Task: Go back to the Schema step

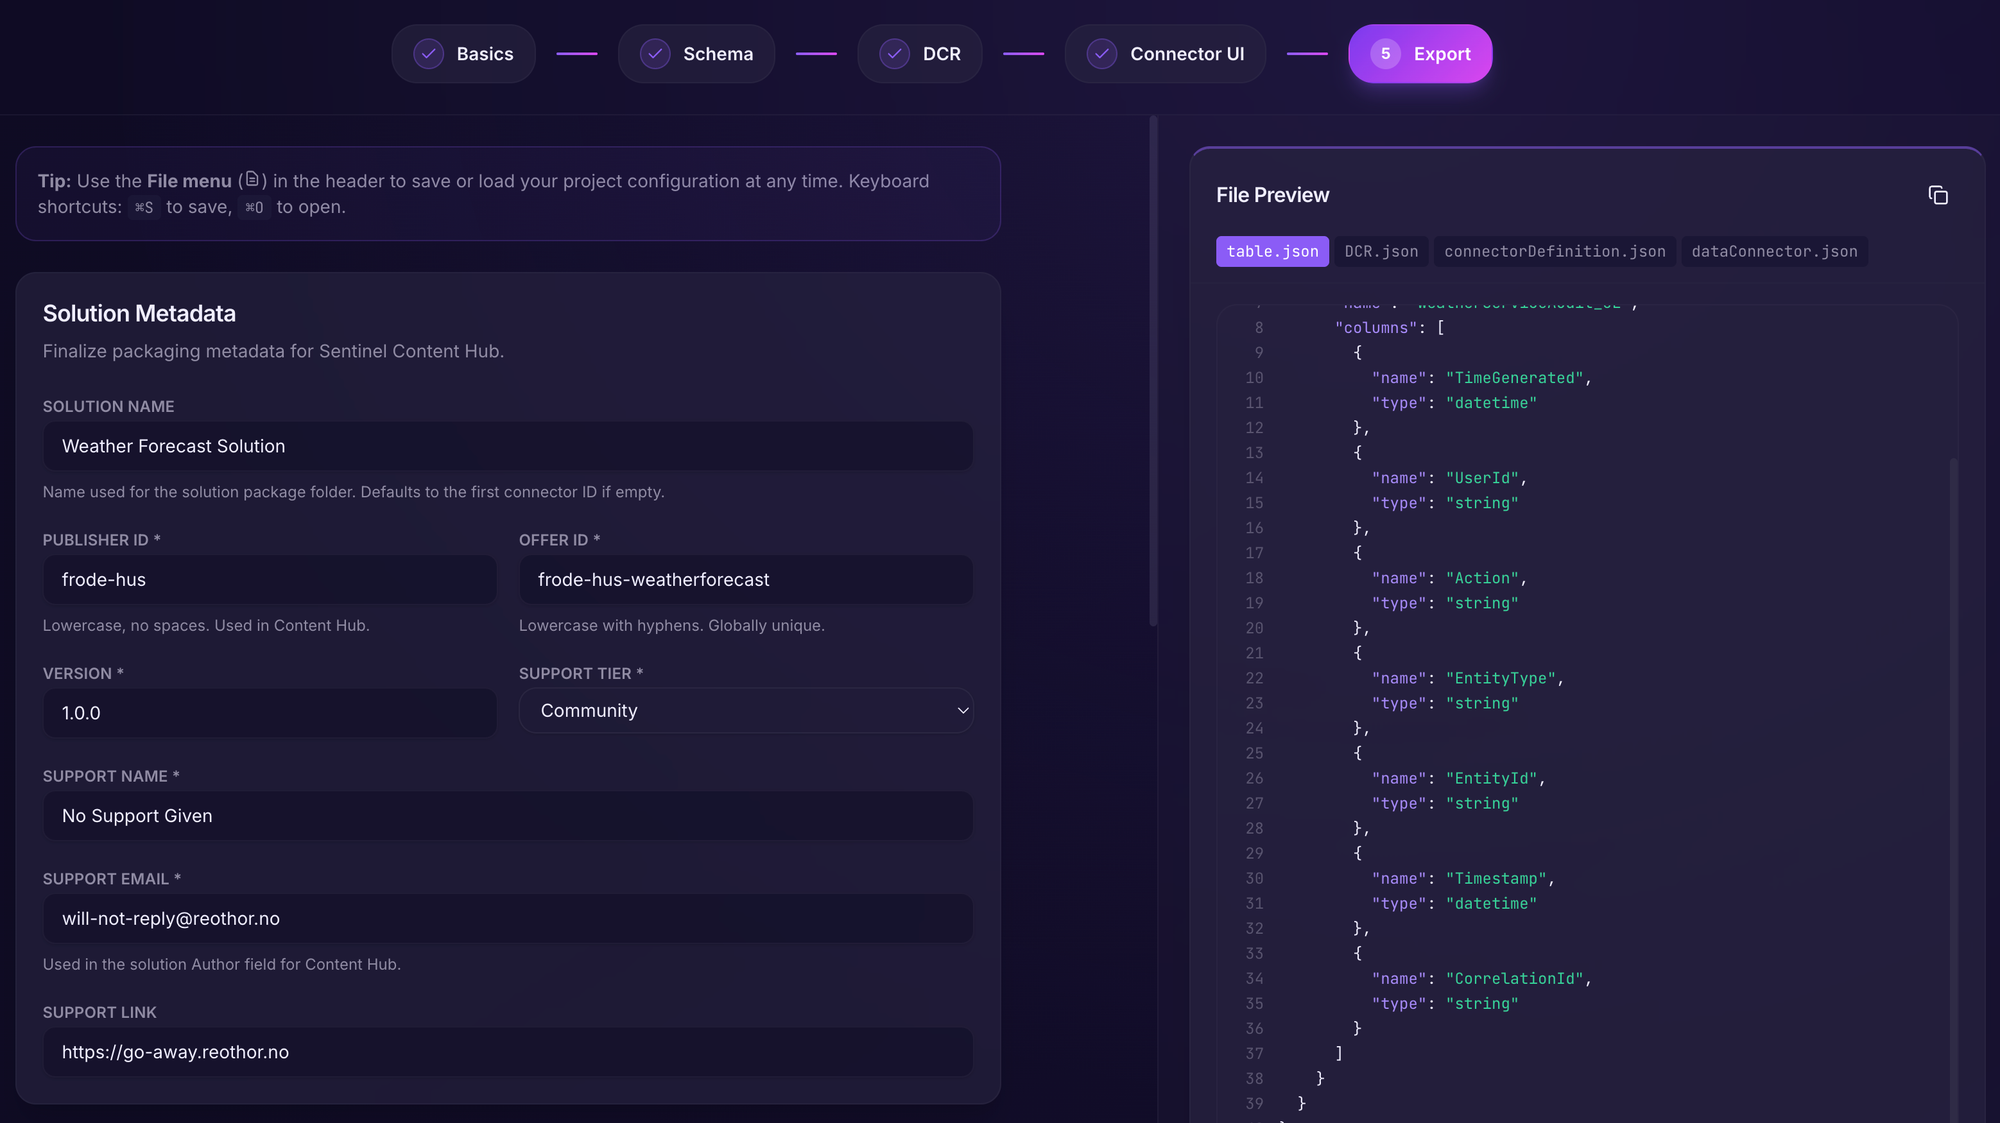Action: [x=717, y=54]
